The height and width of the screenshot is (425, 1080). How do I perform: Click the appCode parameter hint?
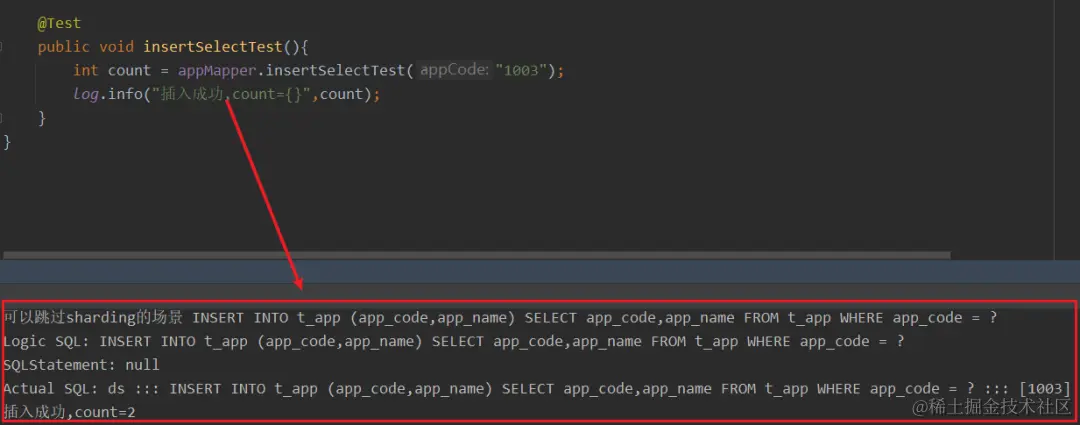pyautogui.click(x=455, y=70)
